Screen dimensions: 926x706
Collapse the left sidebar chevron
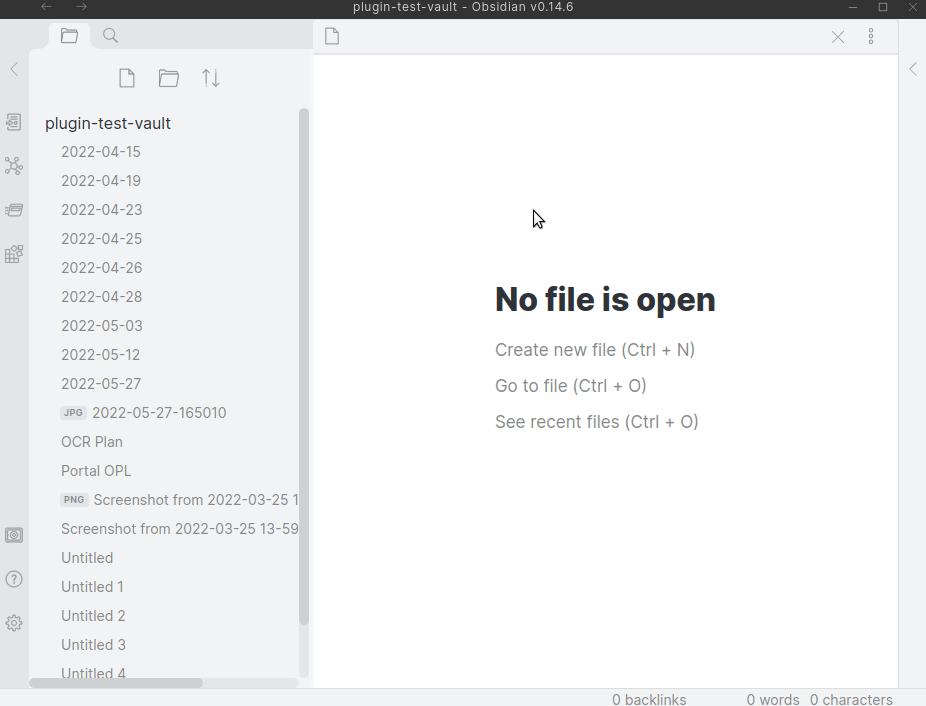[14, 69]
